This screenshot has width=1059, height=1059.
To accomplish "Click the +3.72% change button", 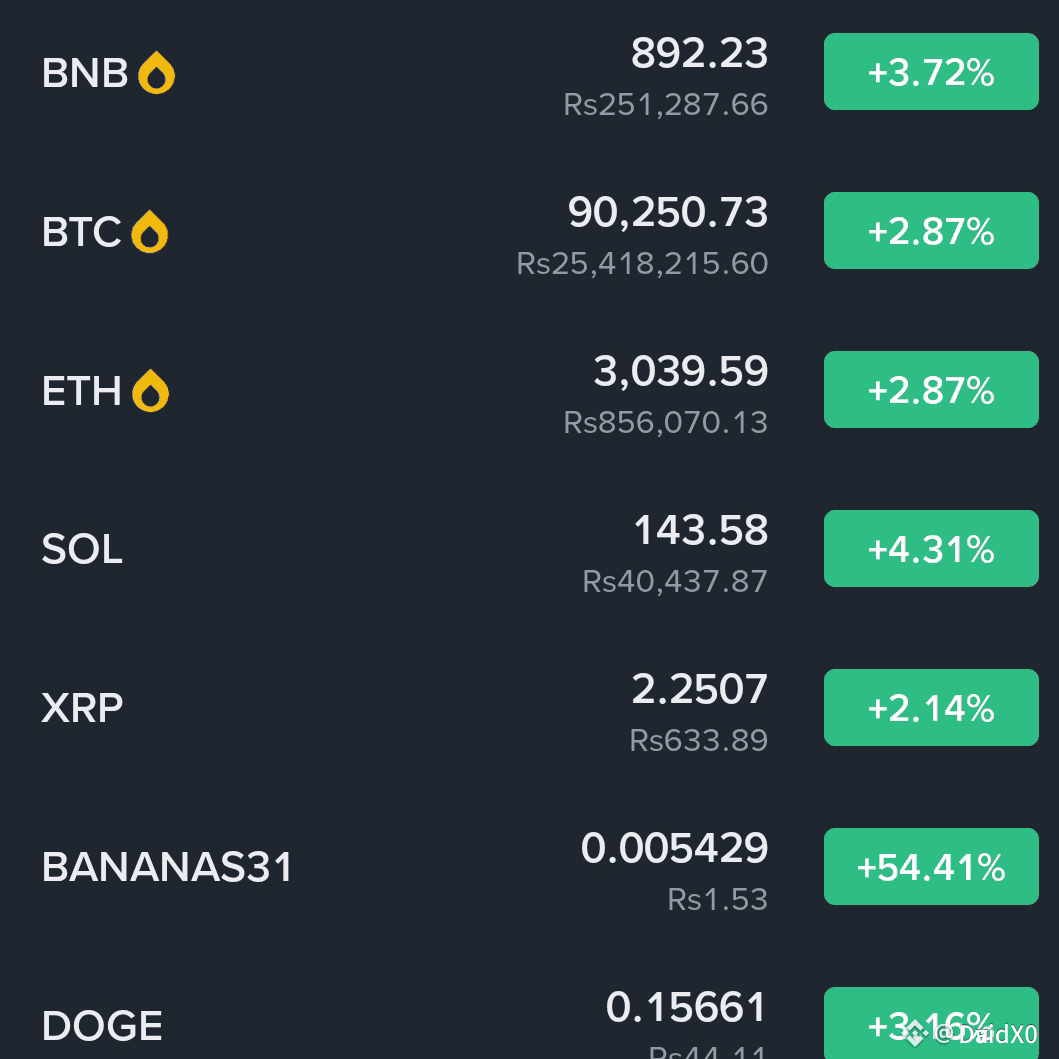I will coord(931,72).
